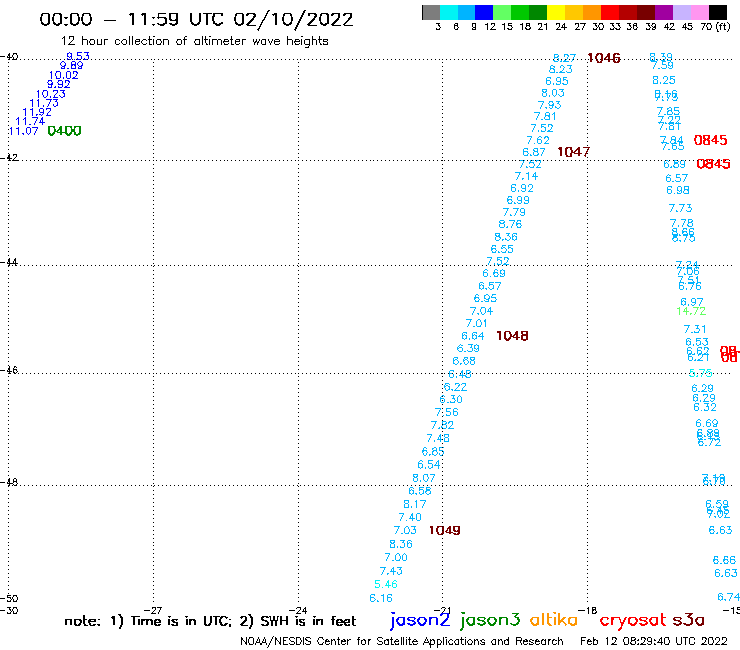The image size is (740, 650).
Task: Select the dark red s3a label
Action: pyautogui.click(x=688, y=620)
